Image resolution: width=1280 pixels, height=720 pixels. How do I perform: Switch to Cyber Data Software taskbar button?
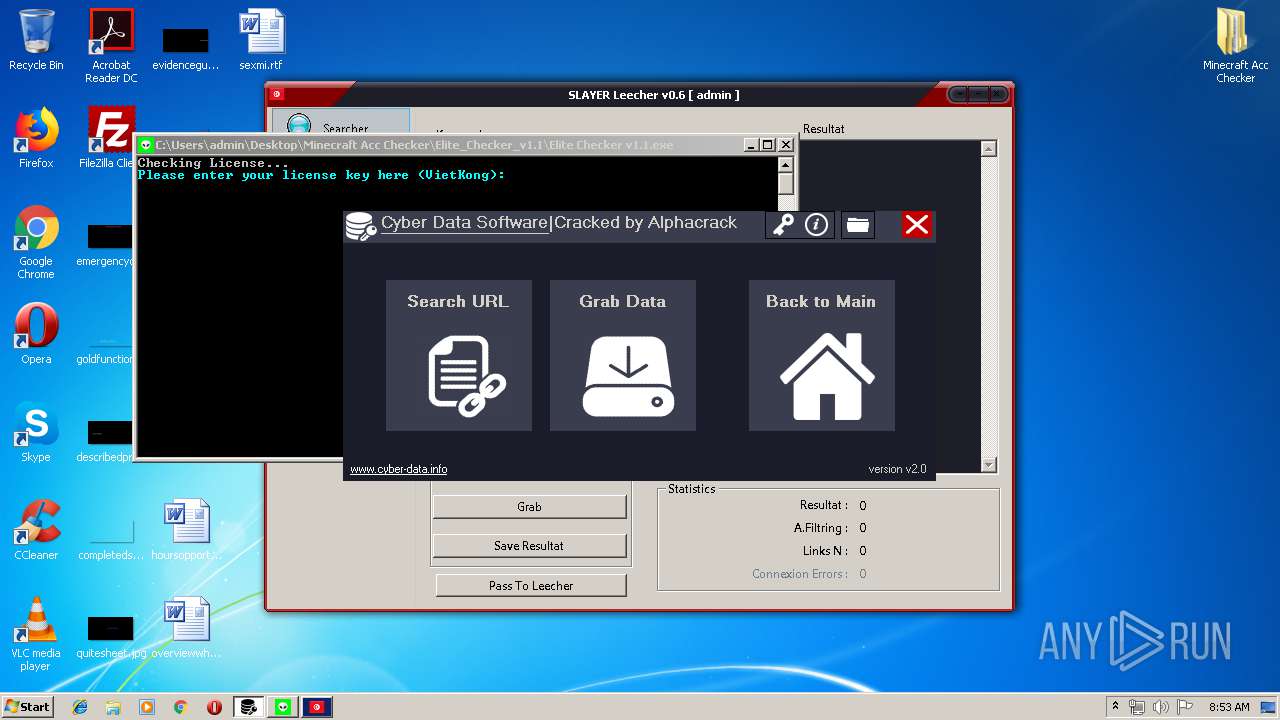248,707
